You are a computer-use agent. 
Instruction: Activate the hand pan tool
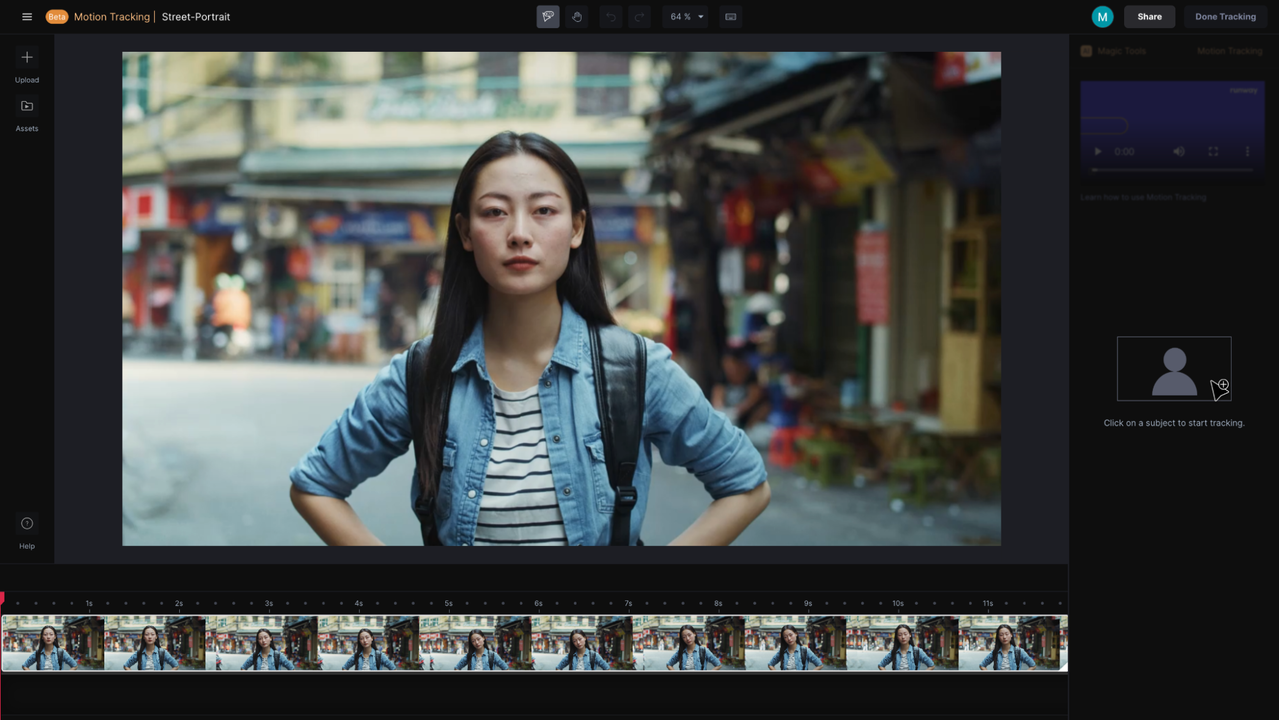pos(577,17)
